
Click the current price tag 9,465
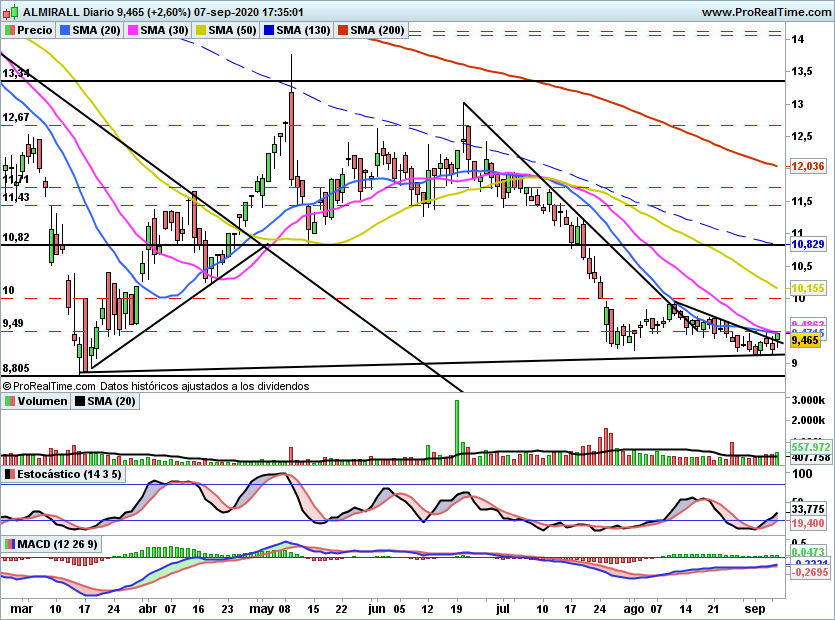(x=806, y=341)
